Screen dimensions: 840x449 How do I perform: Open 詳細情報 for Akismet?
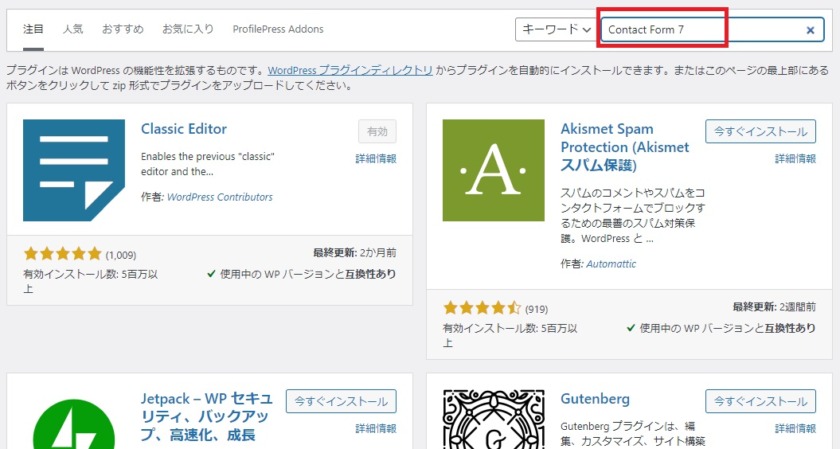796,159
